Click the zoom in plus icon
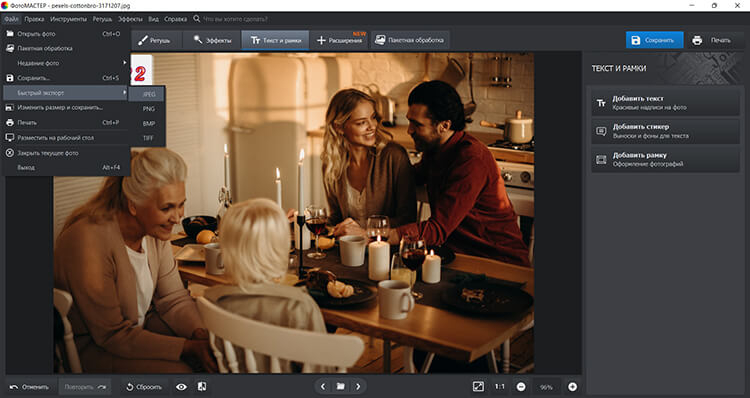The height and width of the screenshot is (398, 750). pyautogui.click(x=572, y=387)
